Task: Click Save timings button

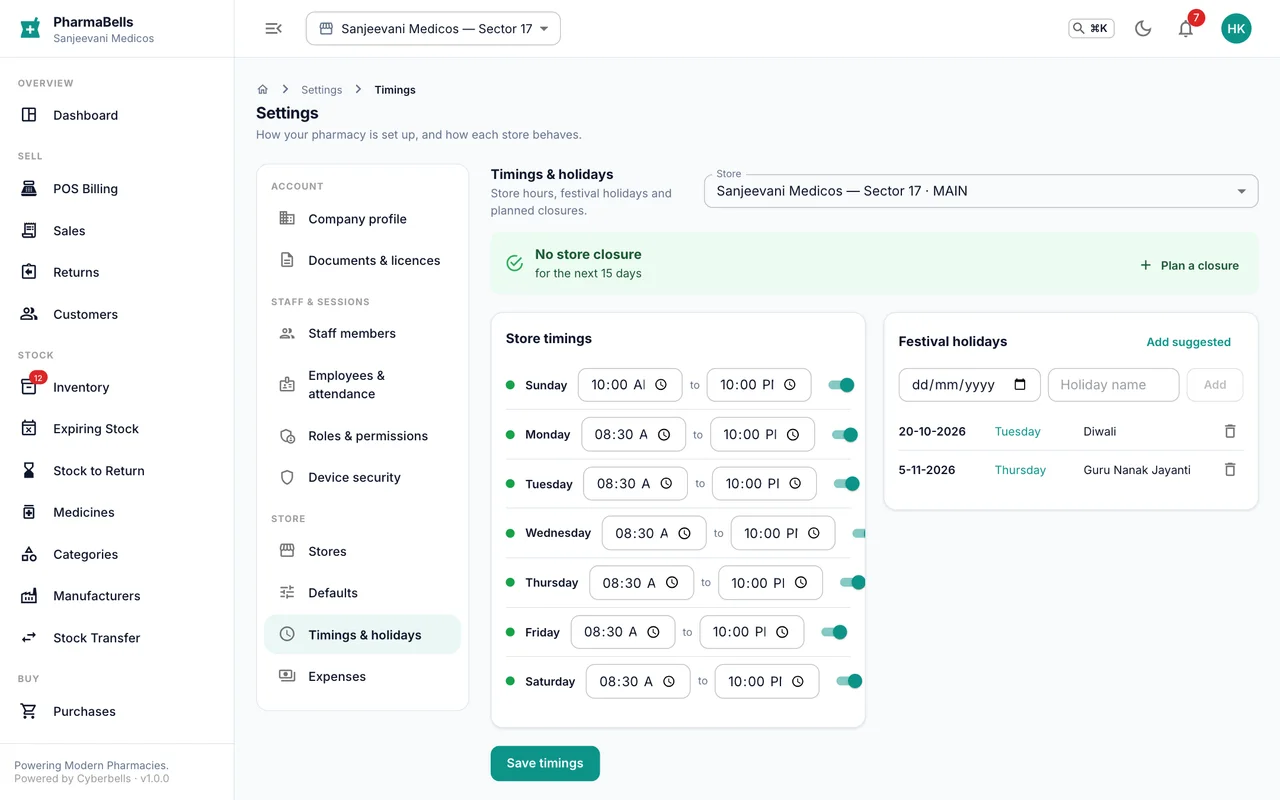Action: point(545,763)
